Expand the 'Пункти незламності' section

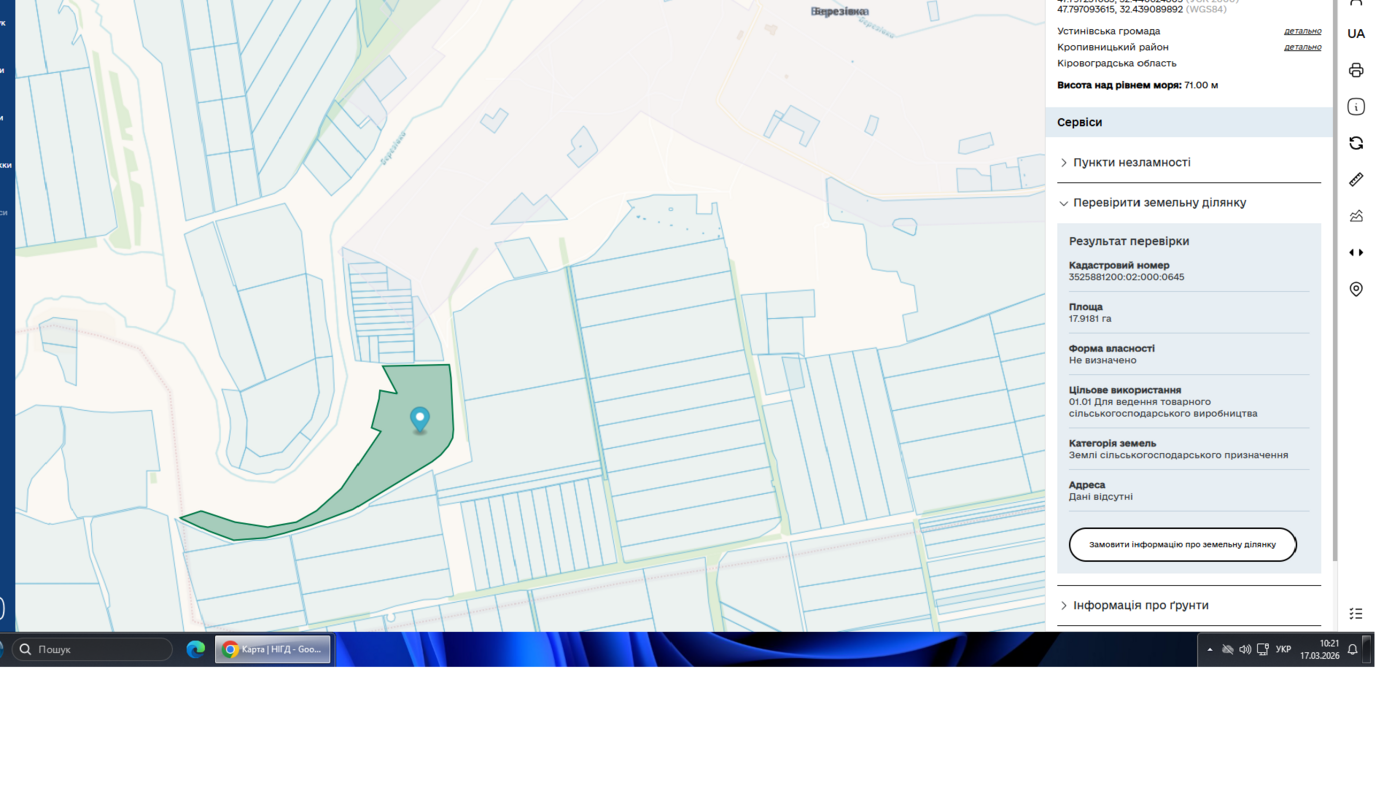[x=1189, y=162]
